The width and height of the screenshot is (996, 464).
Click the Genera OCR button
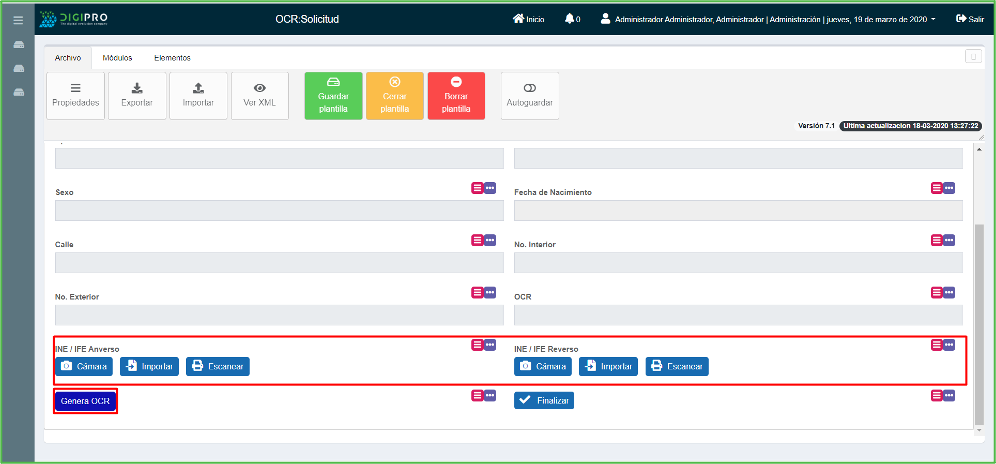85,401
